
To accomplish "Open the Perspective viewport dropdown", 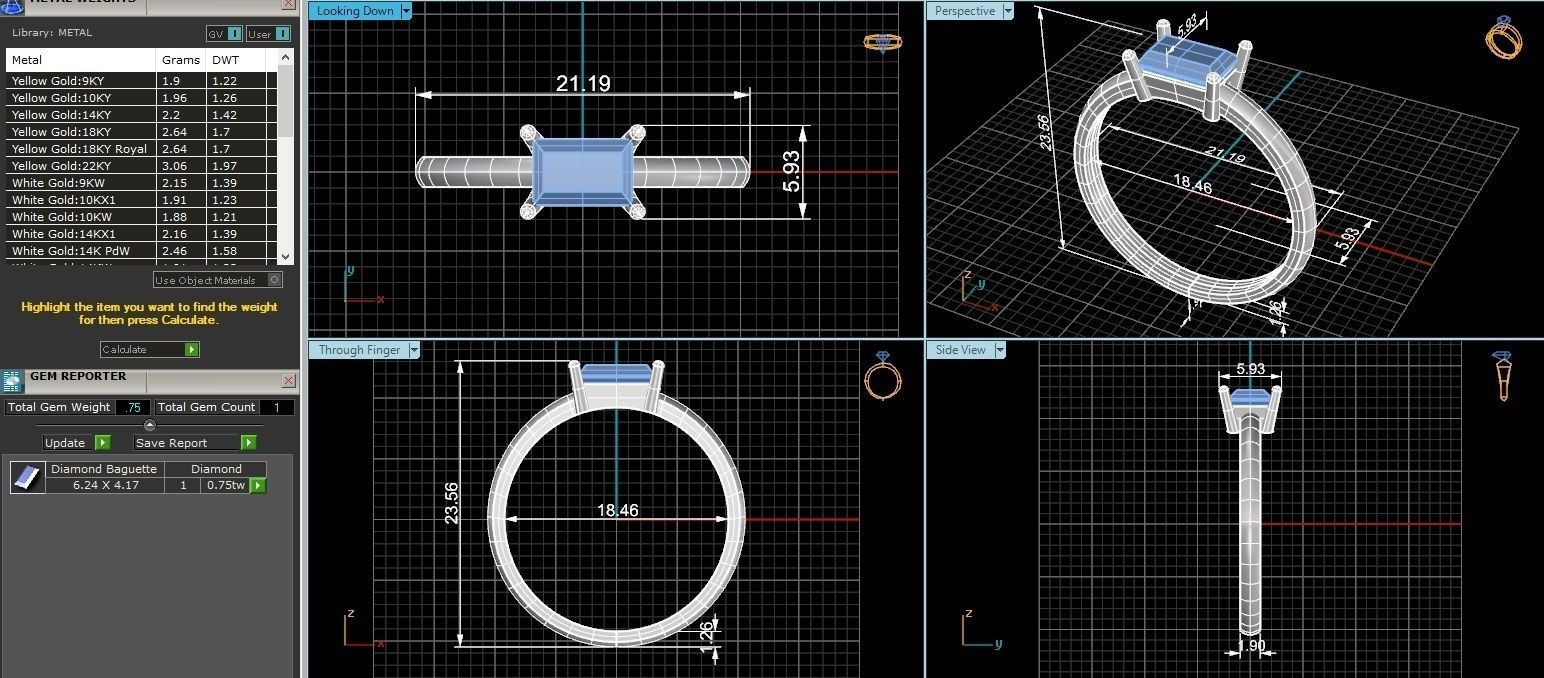I will tap(1007, 11).
